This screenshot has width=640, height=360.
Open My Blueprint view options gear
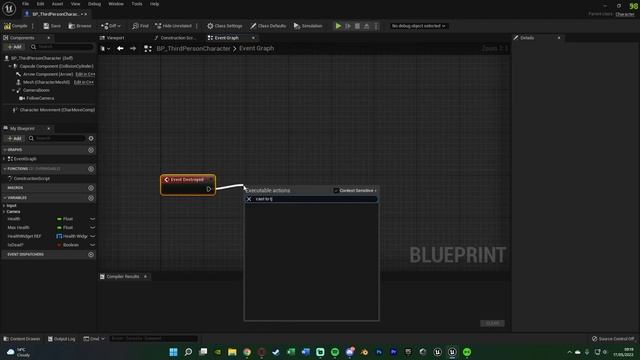pos(91,138)
